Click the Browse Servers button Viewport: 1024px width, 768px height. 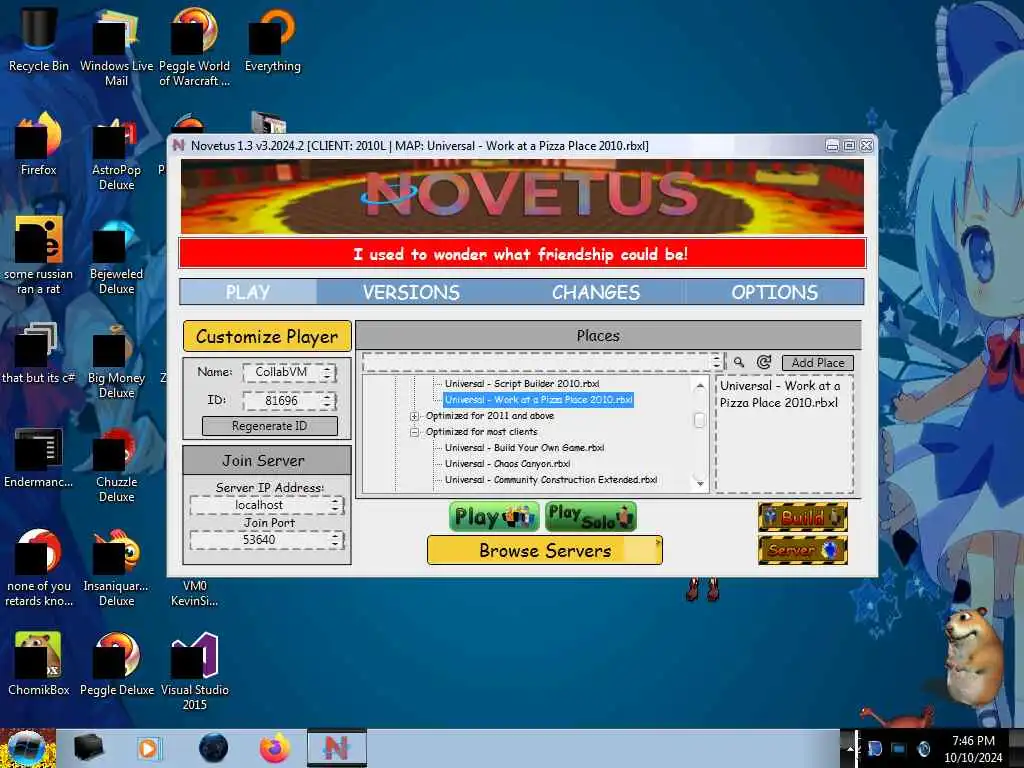[x=545, y=551]
